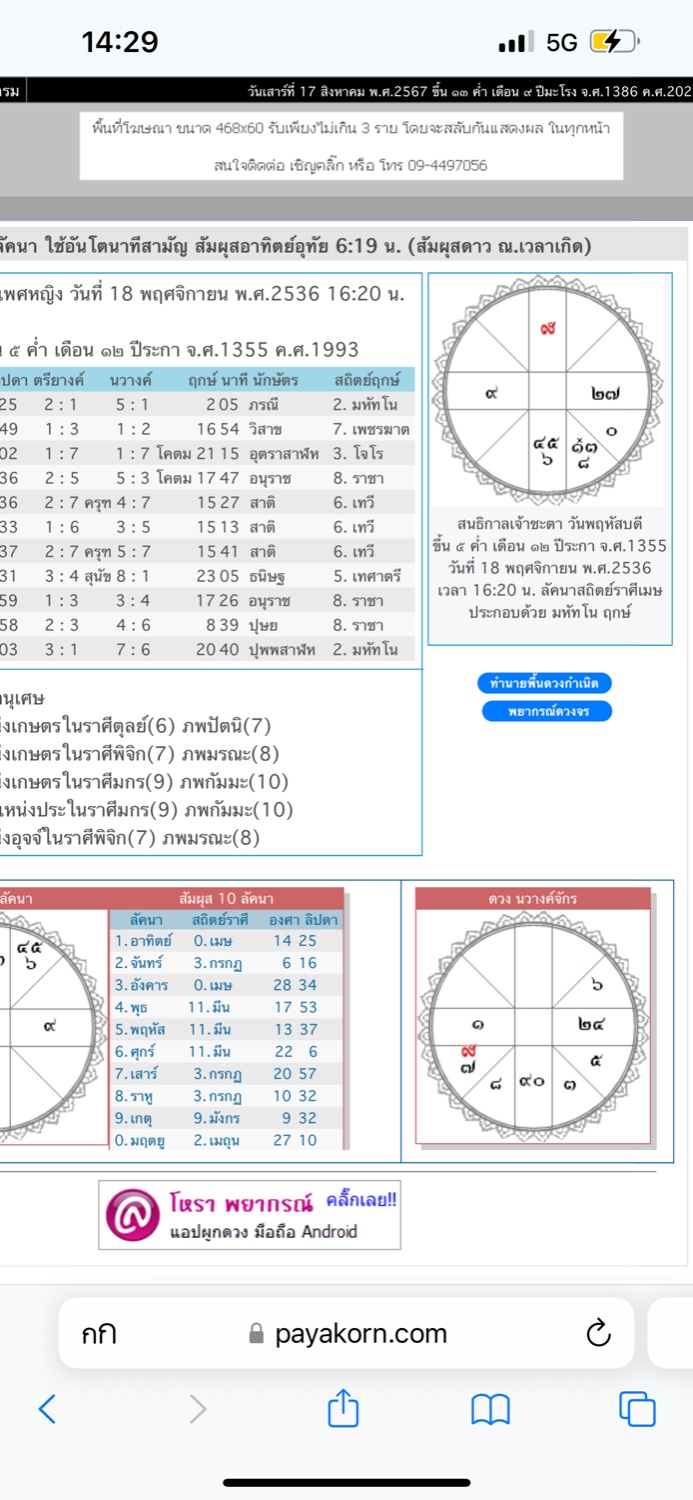Click the พยากรณ์ดวงจร button
693x1500 pixels.
(545, 711)
